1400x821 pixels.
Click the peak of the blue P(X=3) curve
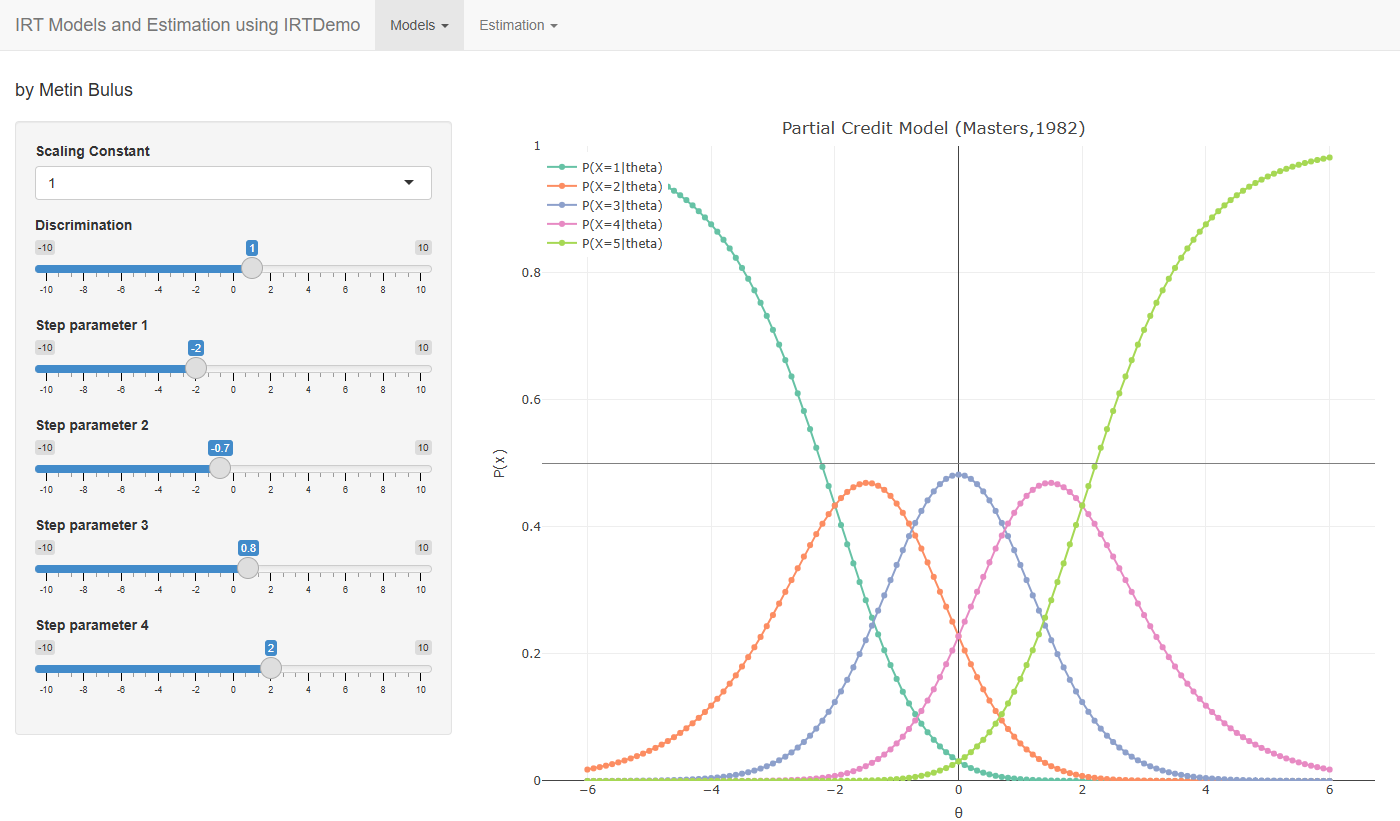pyautogui.click(x=959, y=474)
